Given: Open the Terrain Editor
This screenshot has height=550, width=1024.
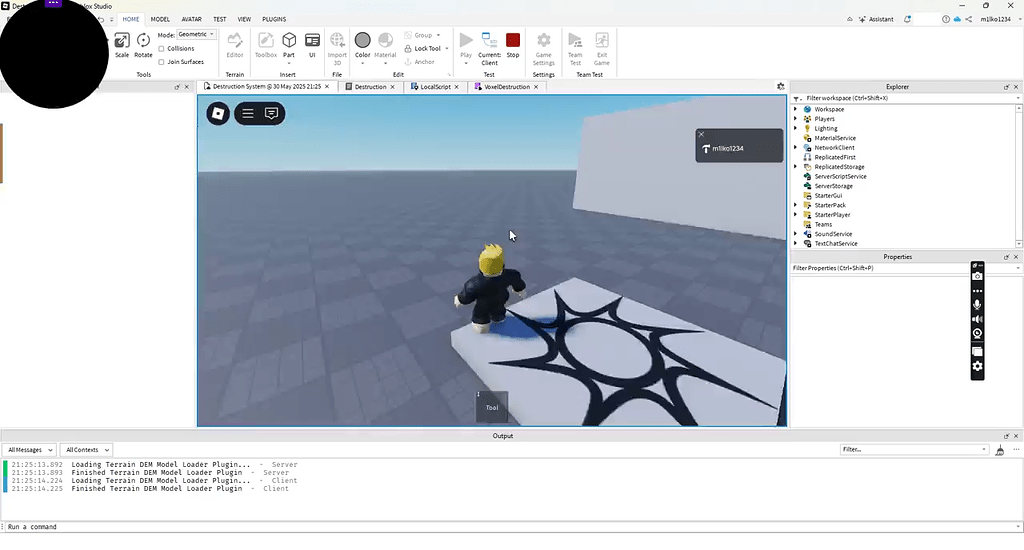Looking at the screenshot, I should pyautogui.click(x=234, y=45).
